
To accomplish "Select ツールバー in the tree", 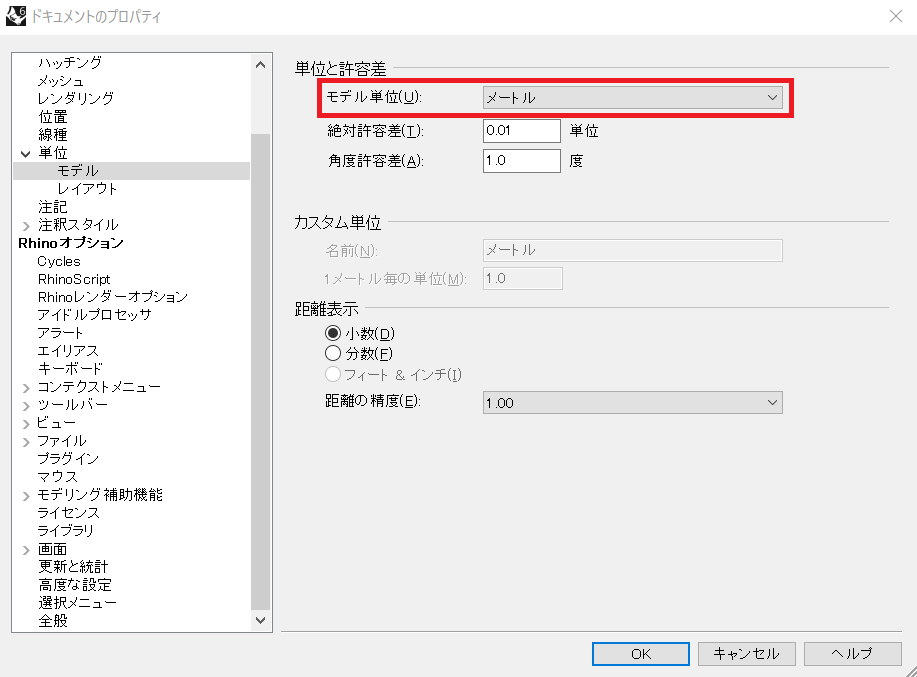I will (x=73, y=405).
